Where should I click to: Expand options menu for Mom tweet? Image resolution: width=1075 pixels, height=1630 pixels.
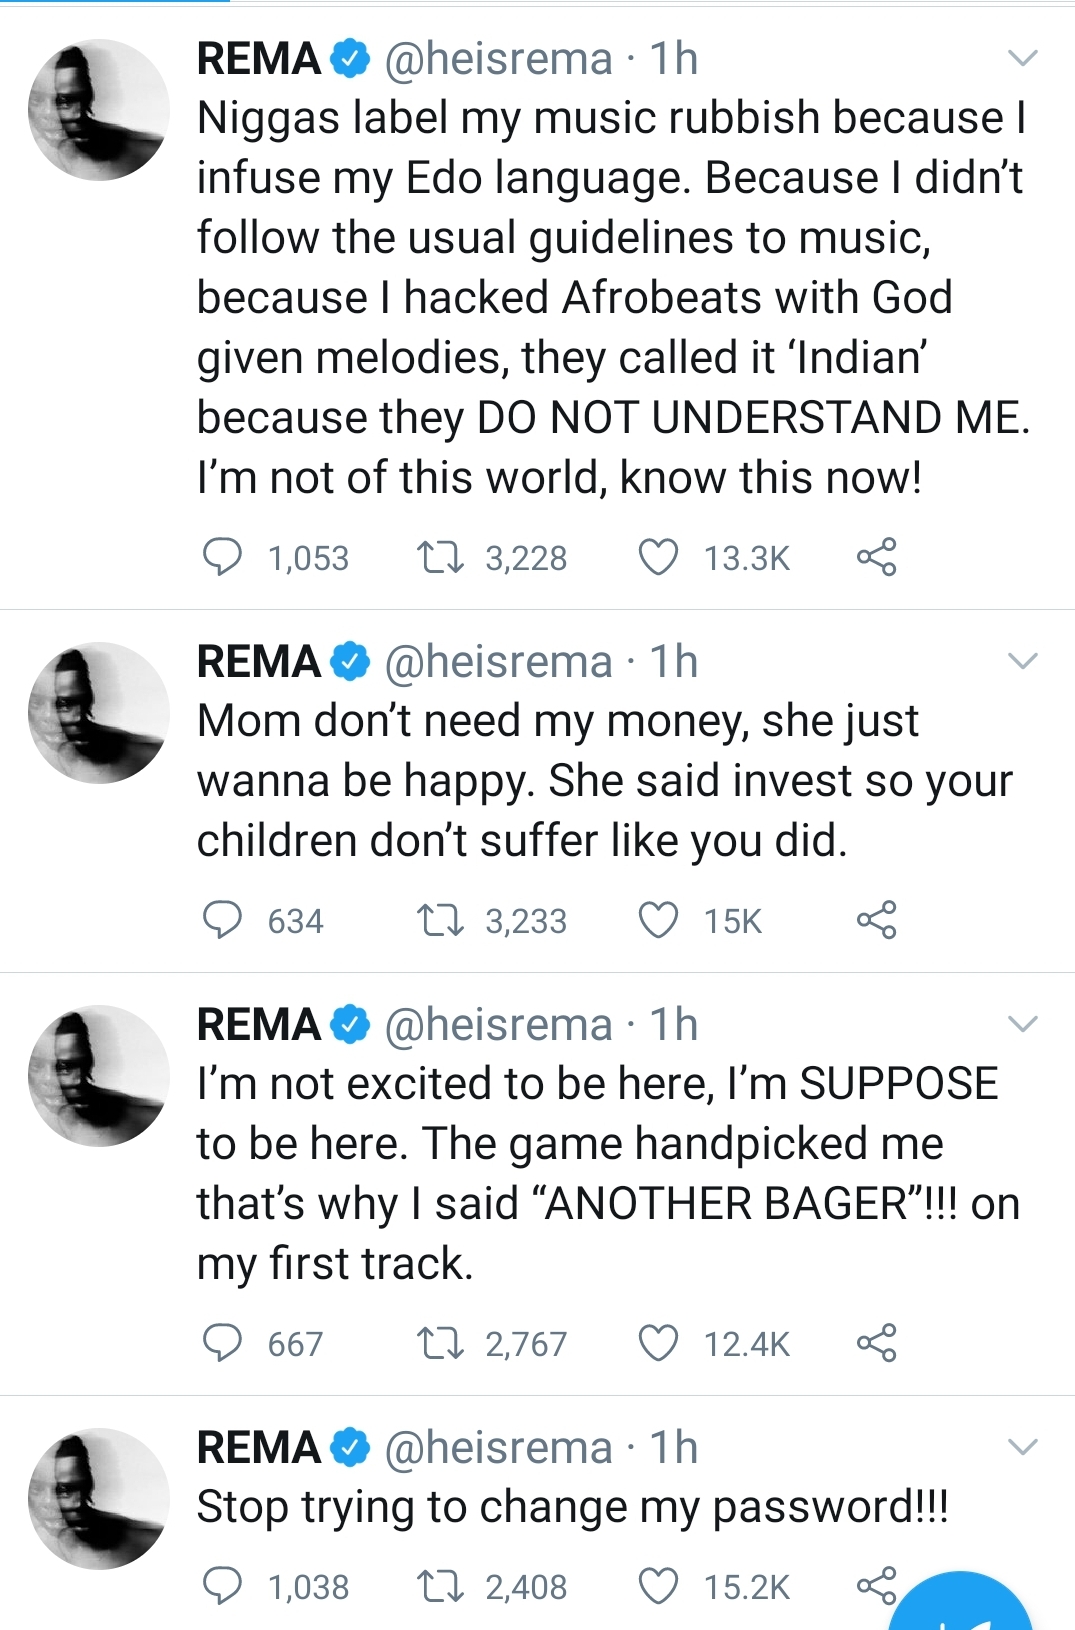(1022, 661)
